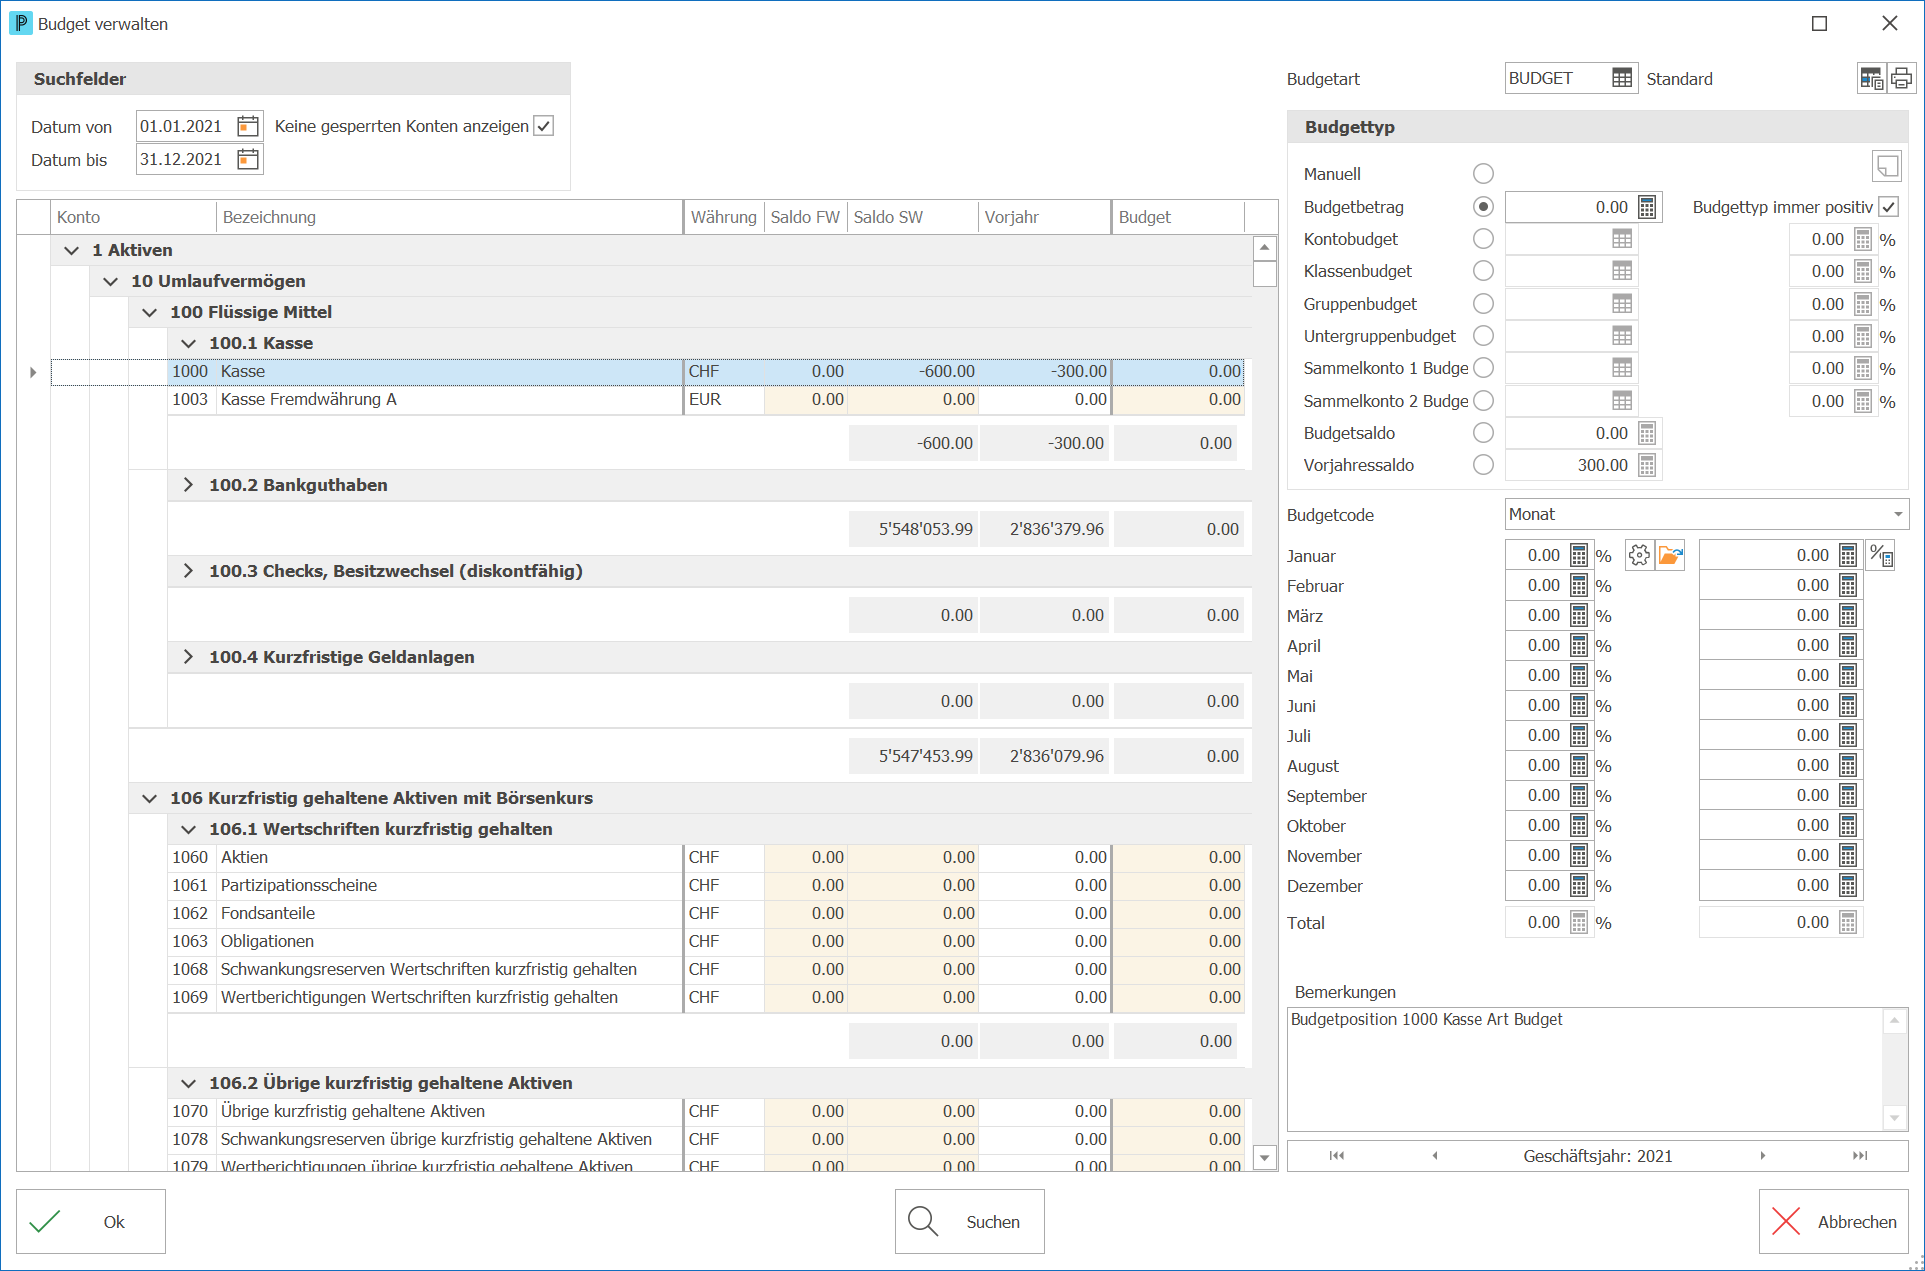Click the Suchen button
Viewport: 1925px width, 1271px height.
[x=969, y=1221]
